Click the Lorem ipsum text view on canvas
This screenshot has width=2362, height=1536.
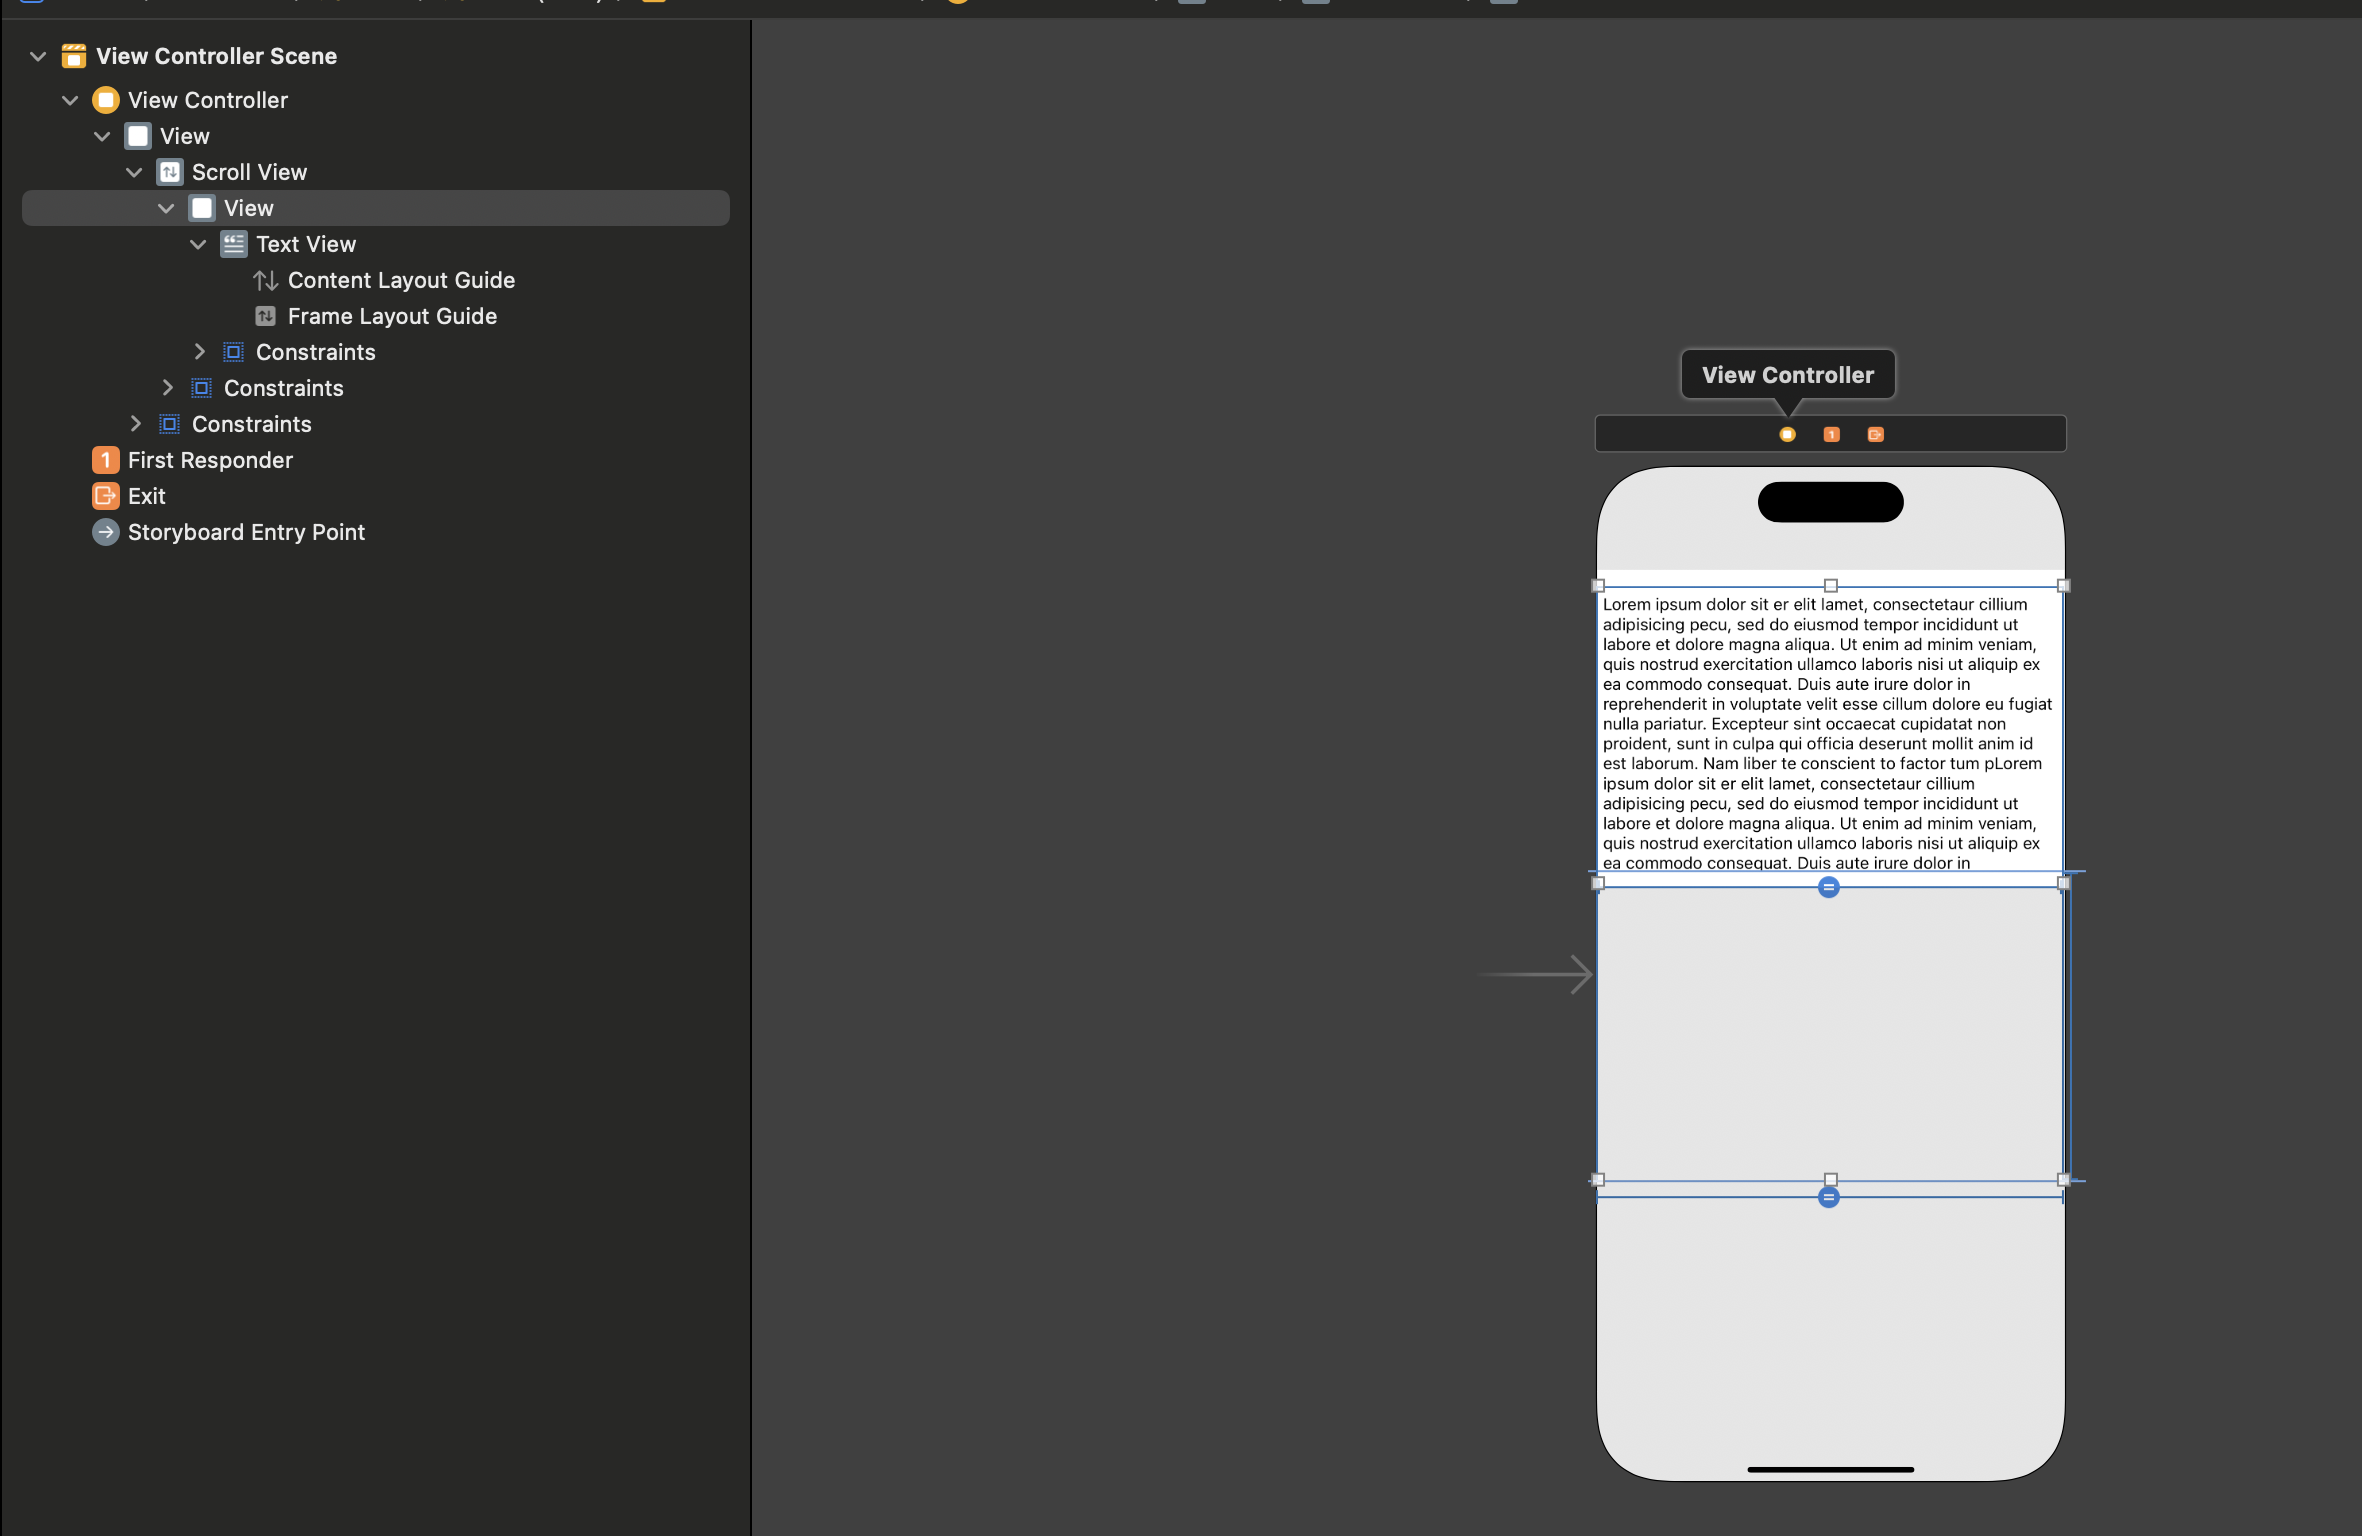1828,732
